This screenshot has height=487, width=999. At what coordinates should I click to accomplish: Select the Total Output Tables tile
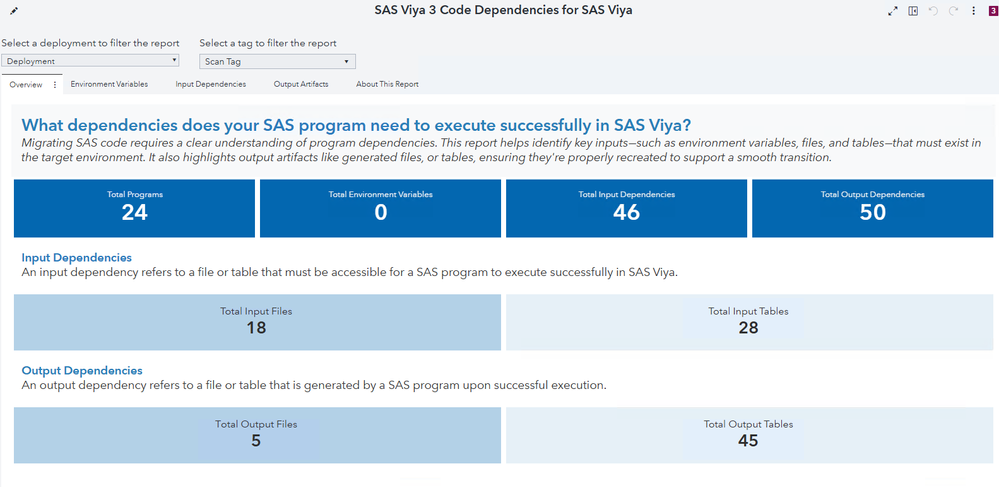[748, 435]
